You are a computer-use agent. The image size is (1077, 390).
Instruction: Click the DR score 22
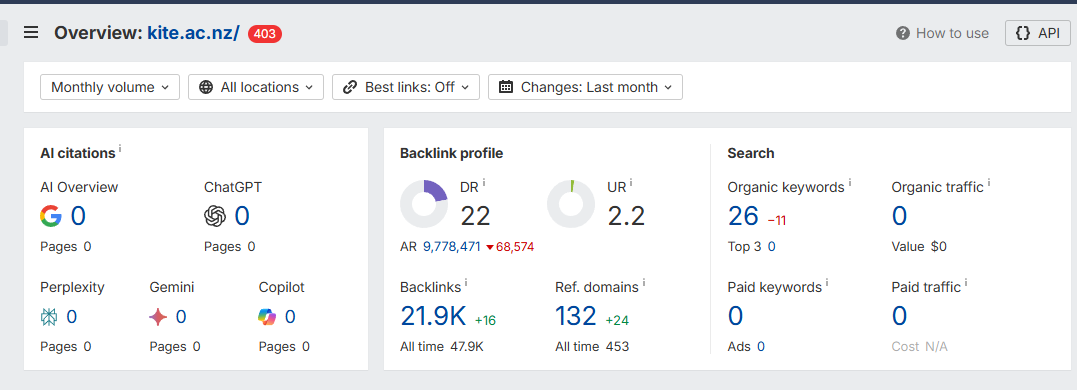[x=475, y=216]
